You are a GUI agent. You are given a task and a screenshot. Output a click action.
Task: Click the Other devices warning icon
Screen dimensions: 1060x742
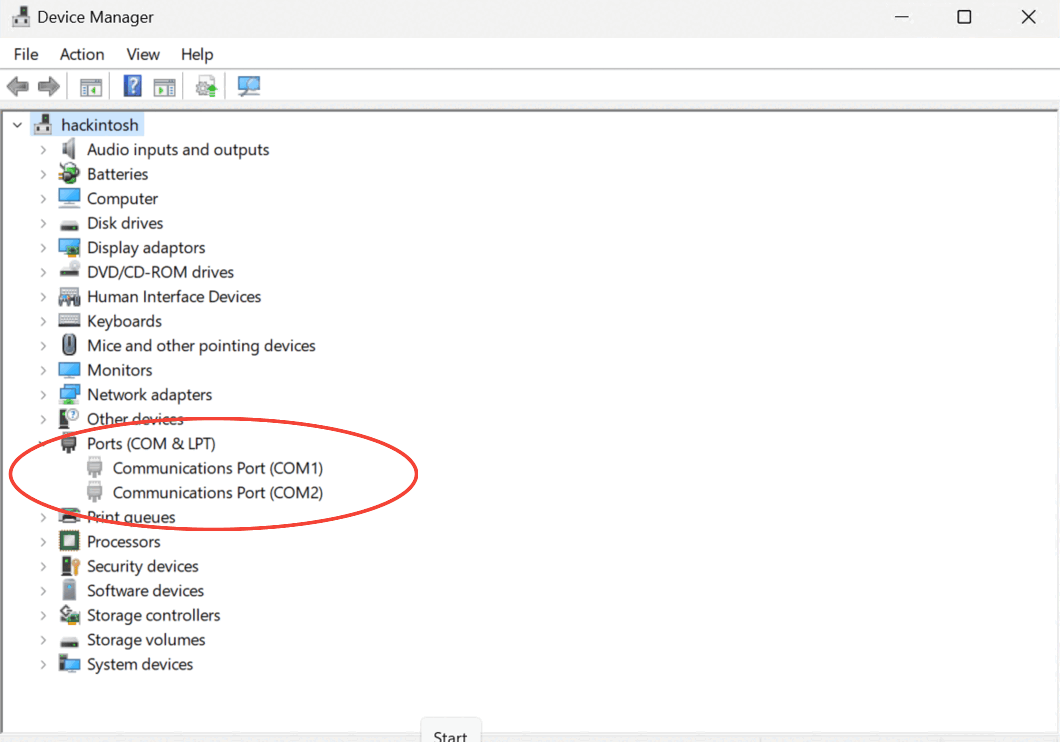pos(68,418)
